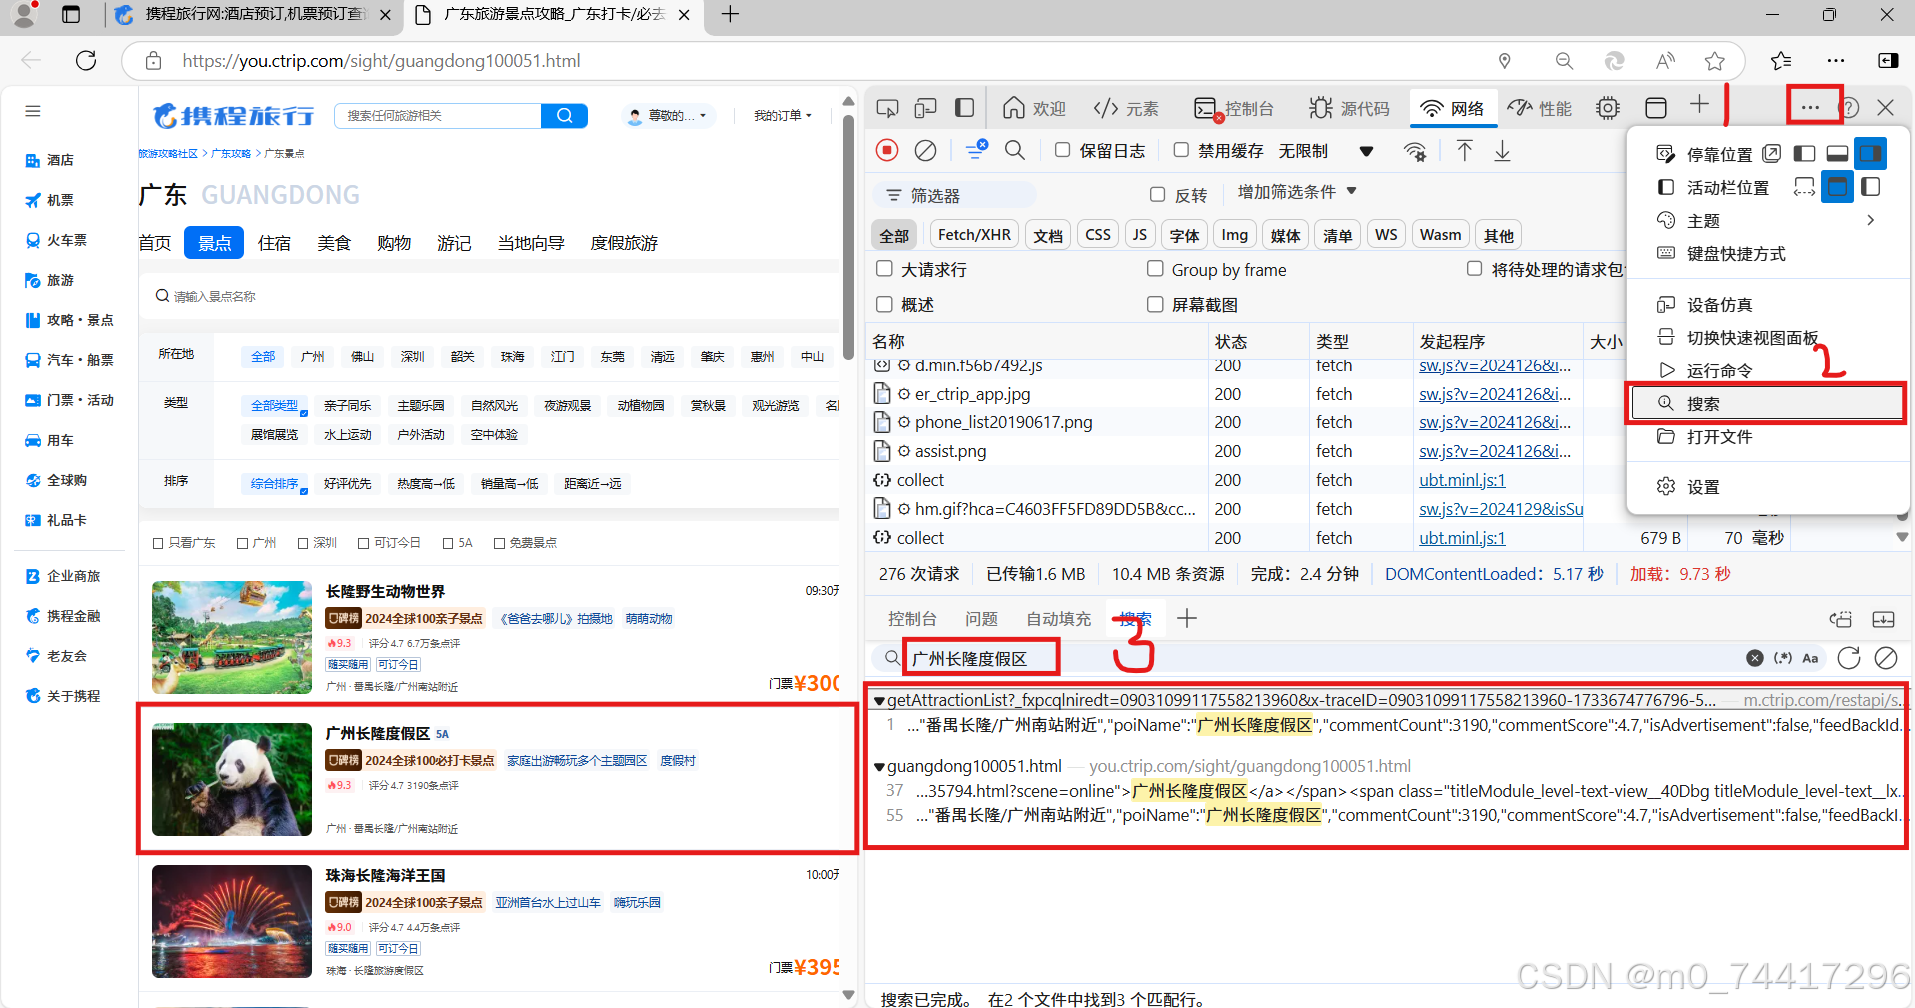Check the 免费景点 filter checkbox
The width and height of the screenshot is (1915, 1008).
click(x=499, y=543)
